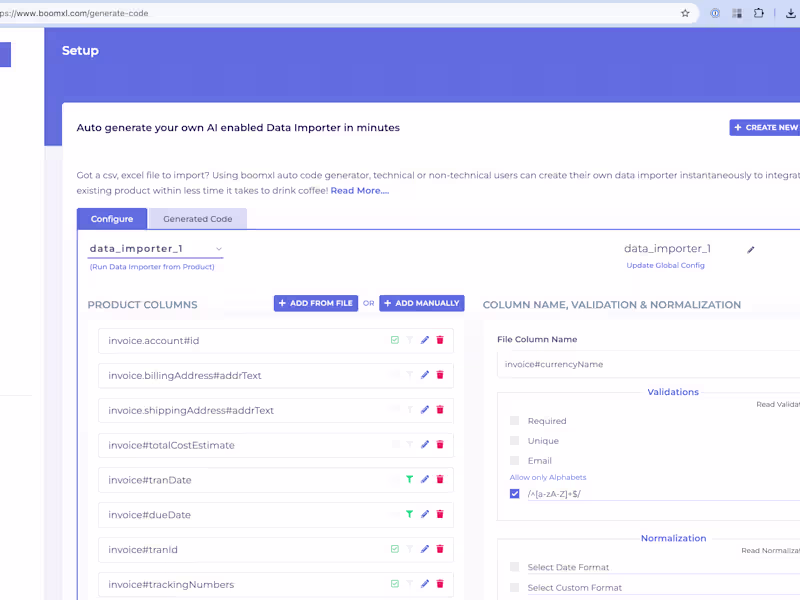Select the Configure tab
Screen dimensions: 800x600
click(112, 218)
